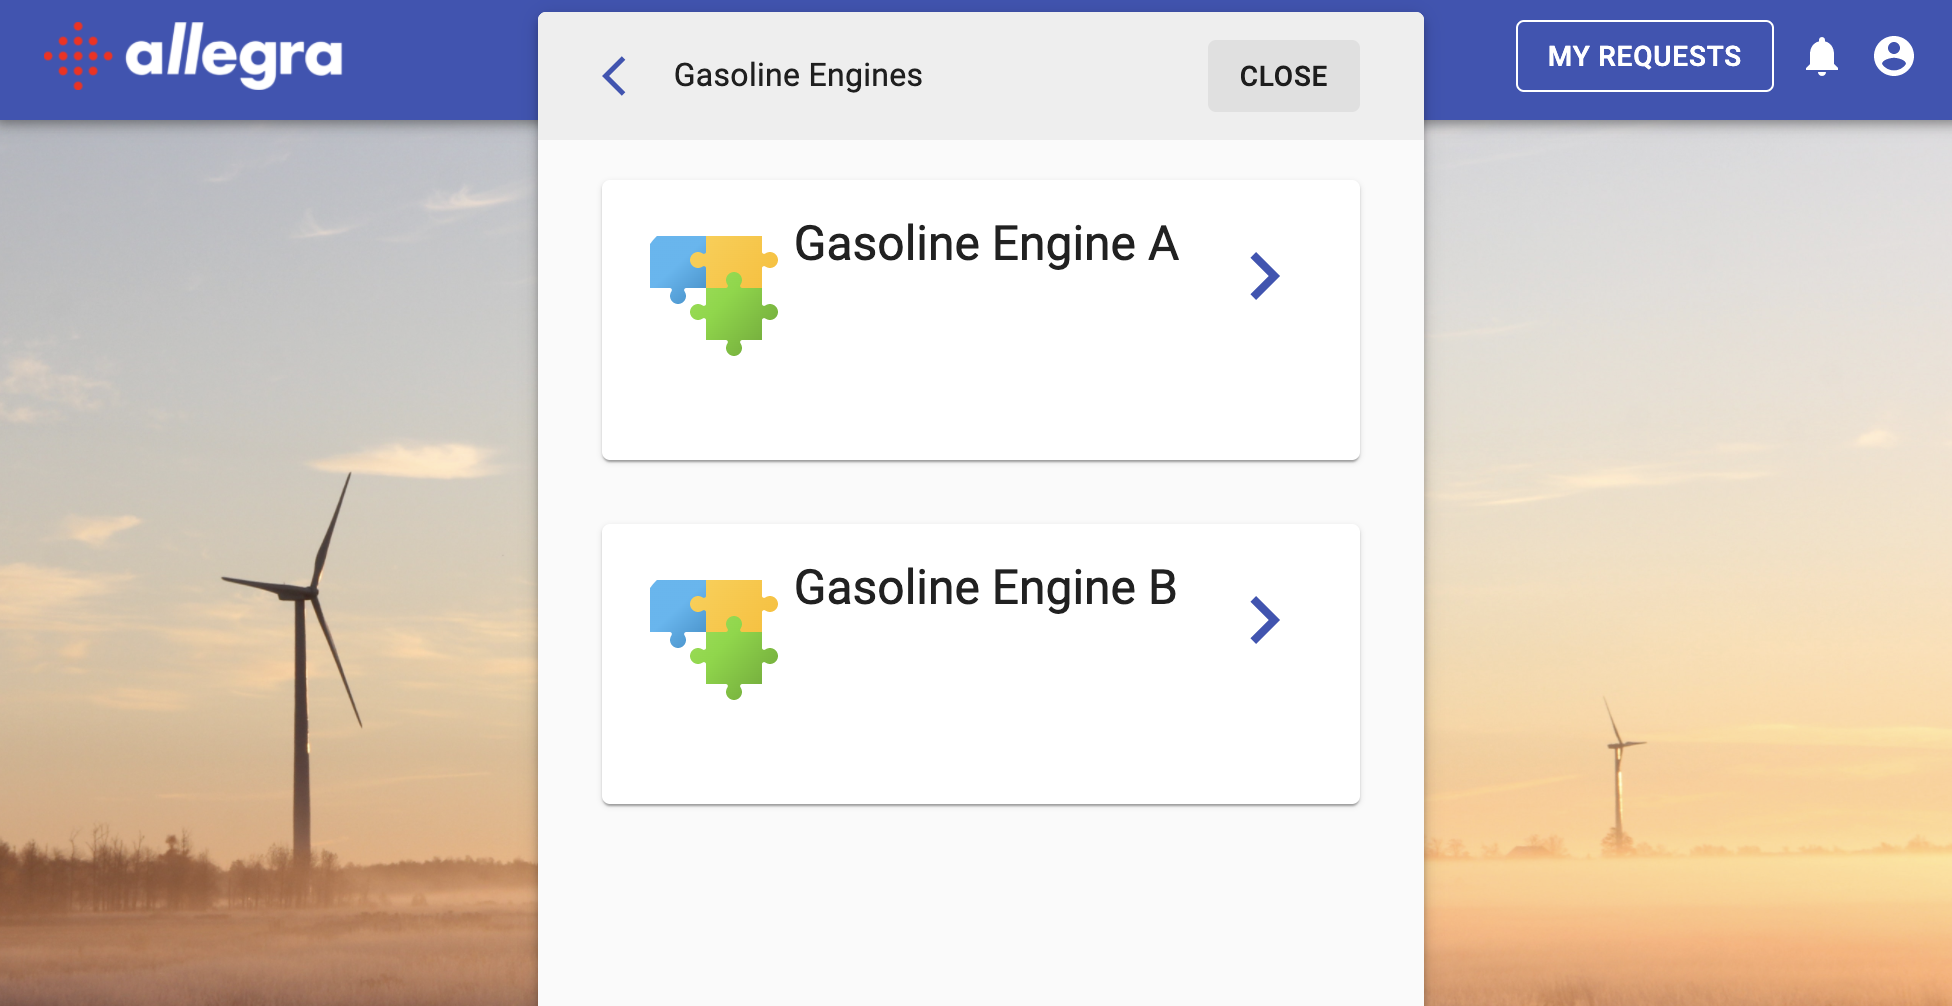Click the empty dialog area below the Engine B card
1952x1006 pixels.
[980, 910]
